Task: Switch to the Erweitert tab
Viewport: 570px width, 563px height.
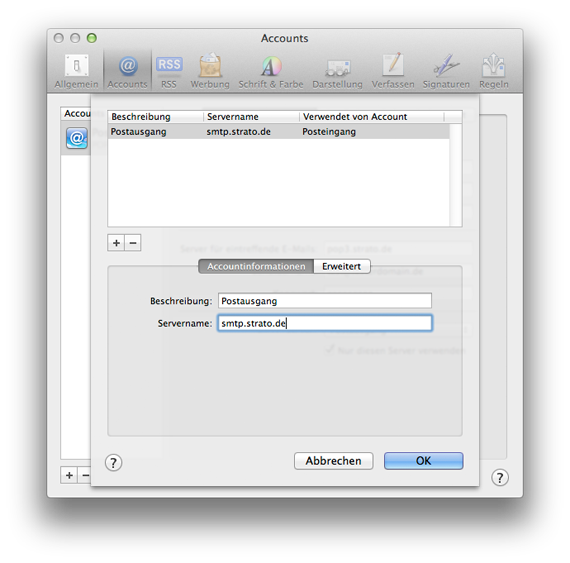Action: (x=342, y=266)
